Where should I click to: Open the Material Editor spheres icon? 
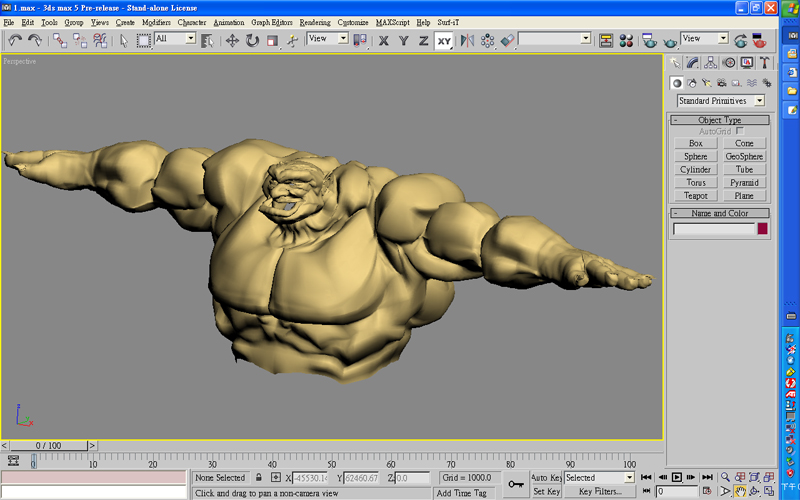[626, 40]
